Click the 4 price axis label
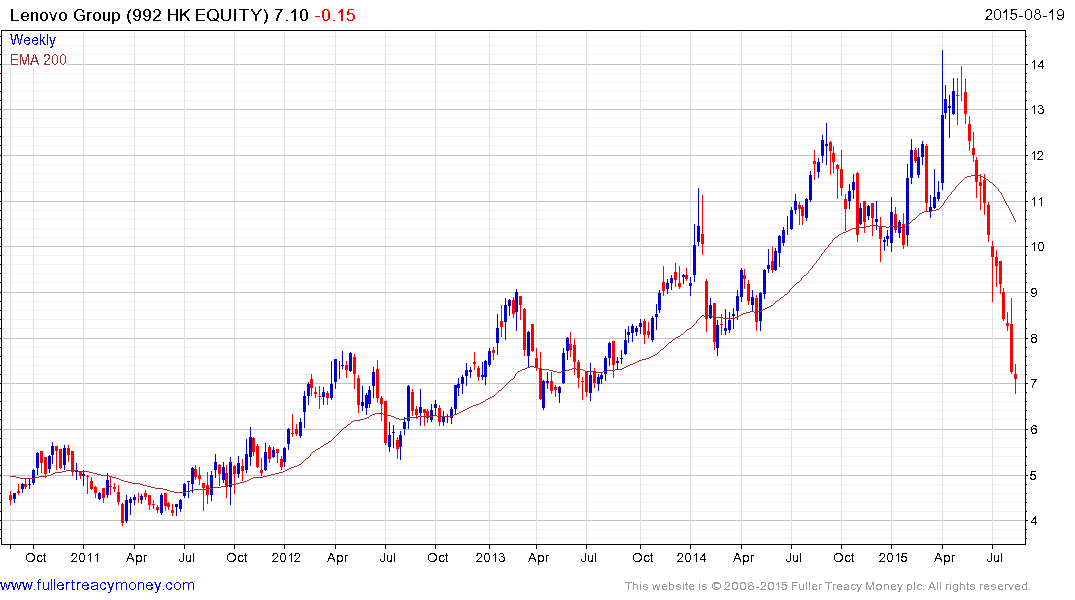 tap(1034, 521)
